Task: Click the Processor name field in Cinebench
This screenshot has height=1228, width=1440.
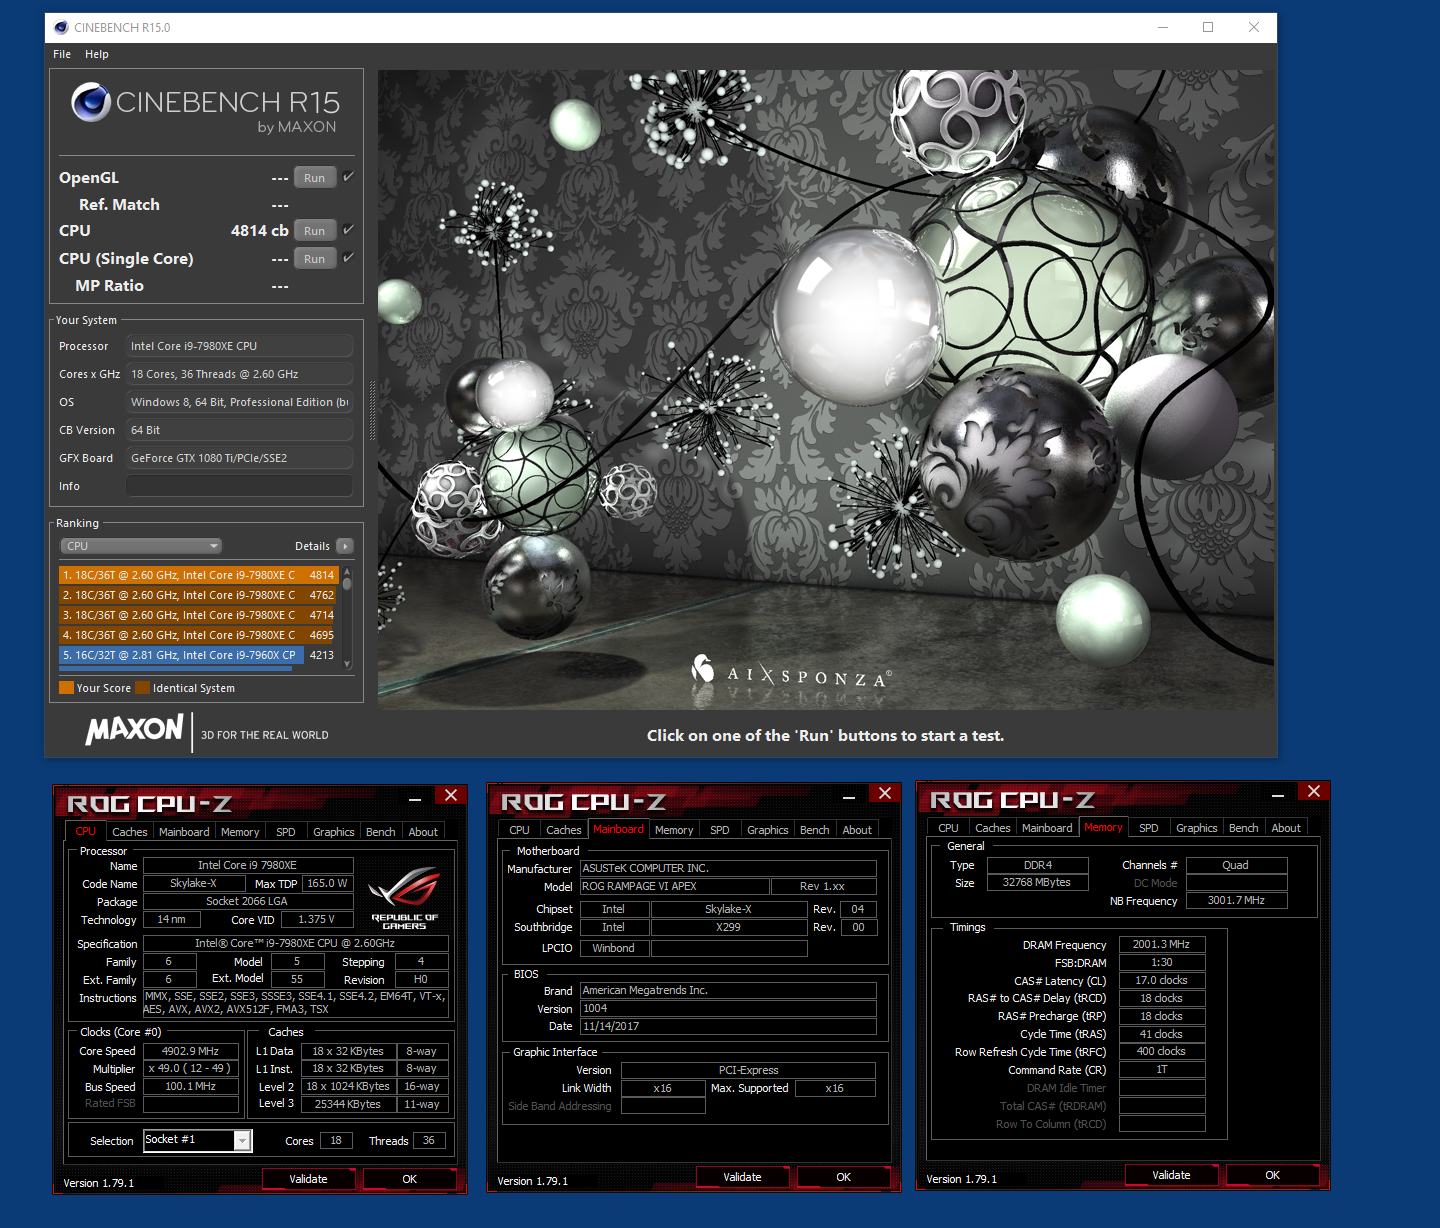Action: 239,346
